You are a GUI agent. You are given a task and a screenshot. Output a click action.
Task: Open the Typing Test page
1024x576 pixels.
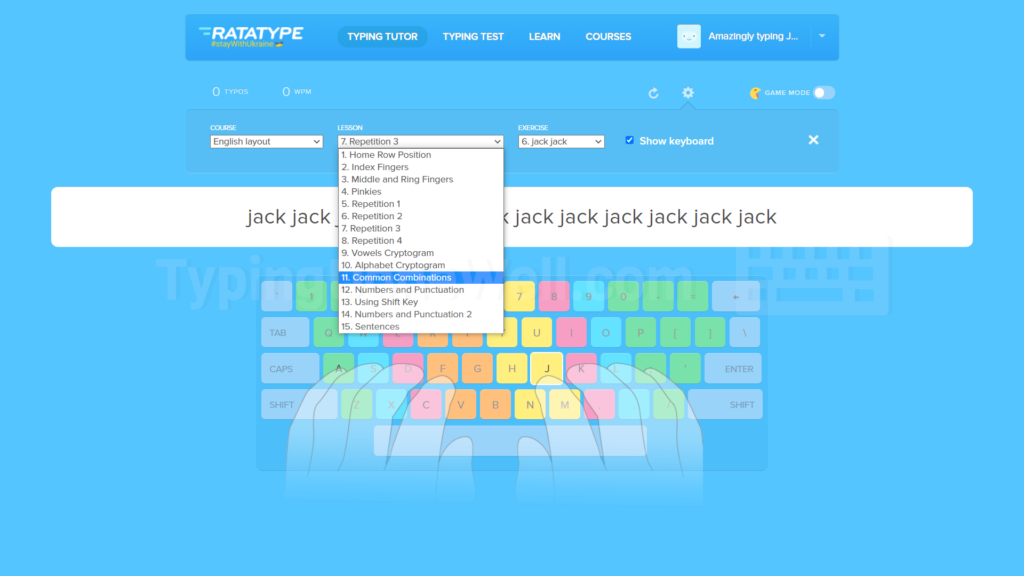473,37
